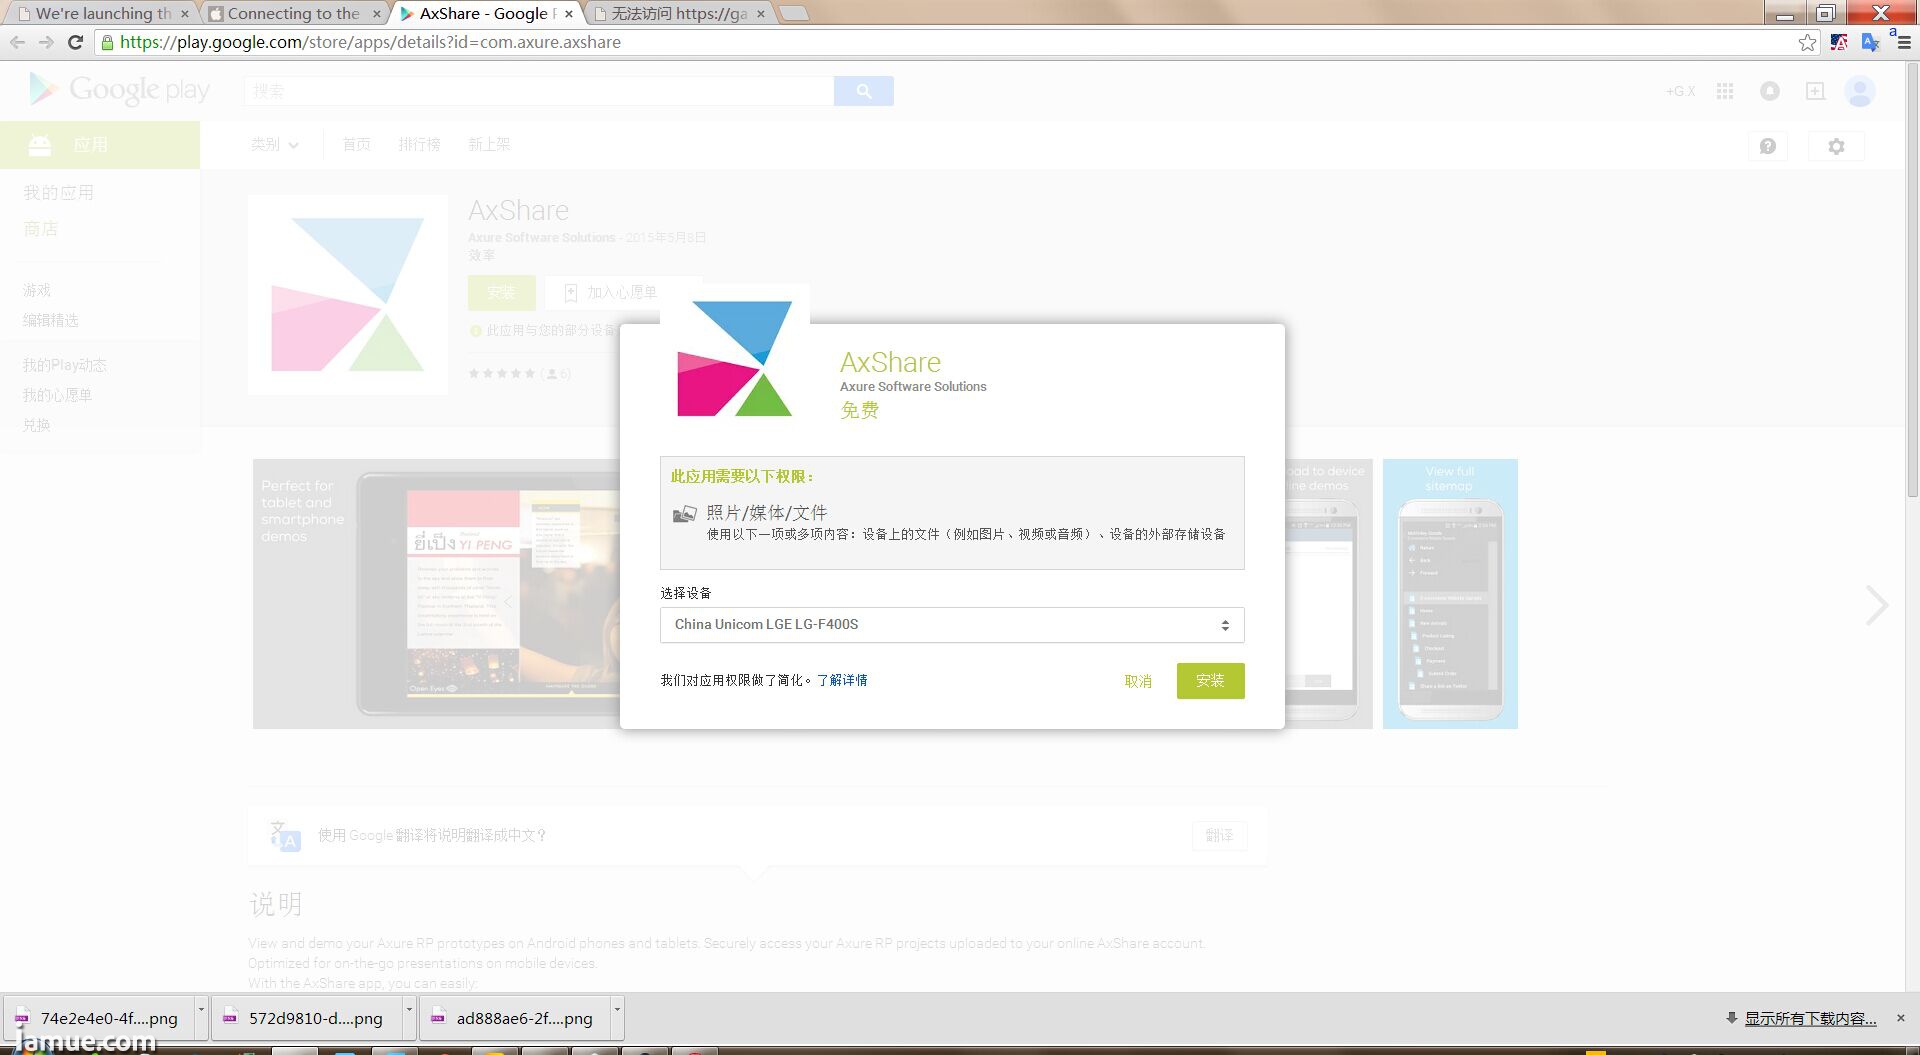Go back with the browser back arrow
This screenshot has height=1055, width=1920.
[x=17, y=42]
